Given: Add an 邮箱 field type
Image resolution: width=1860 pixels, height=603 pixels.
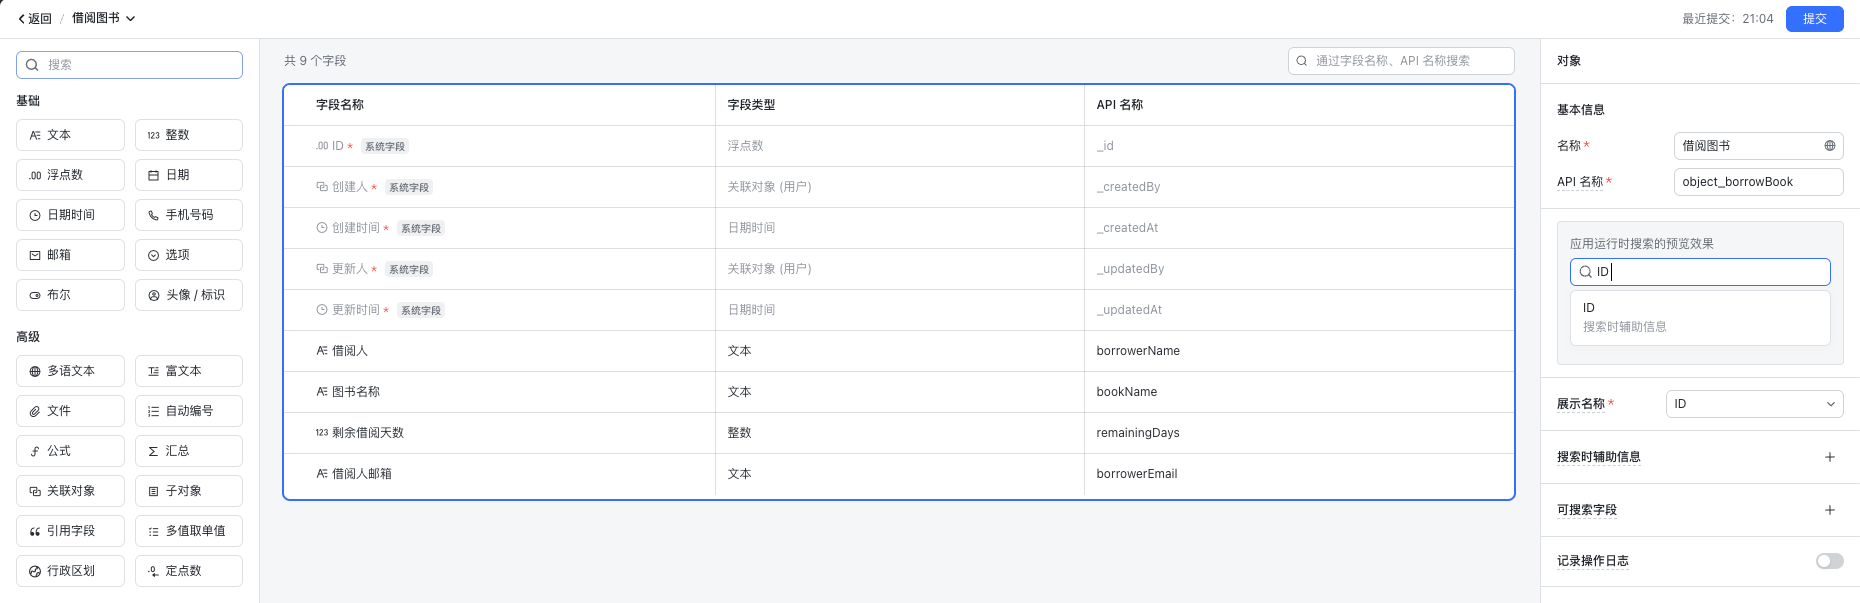Looking at the screenshot, I should (x=70, y=255).
